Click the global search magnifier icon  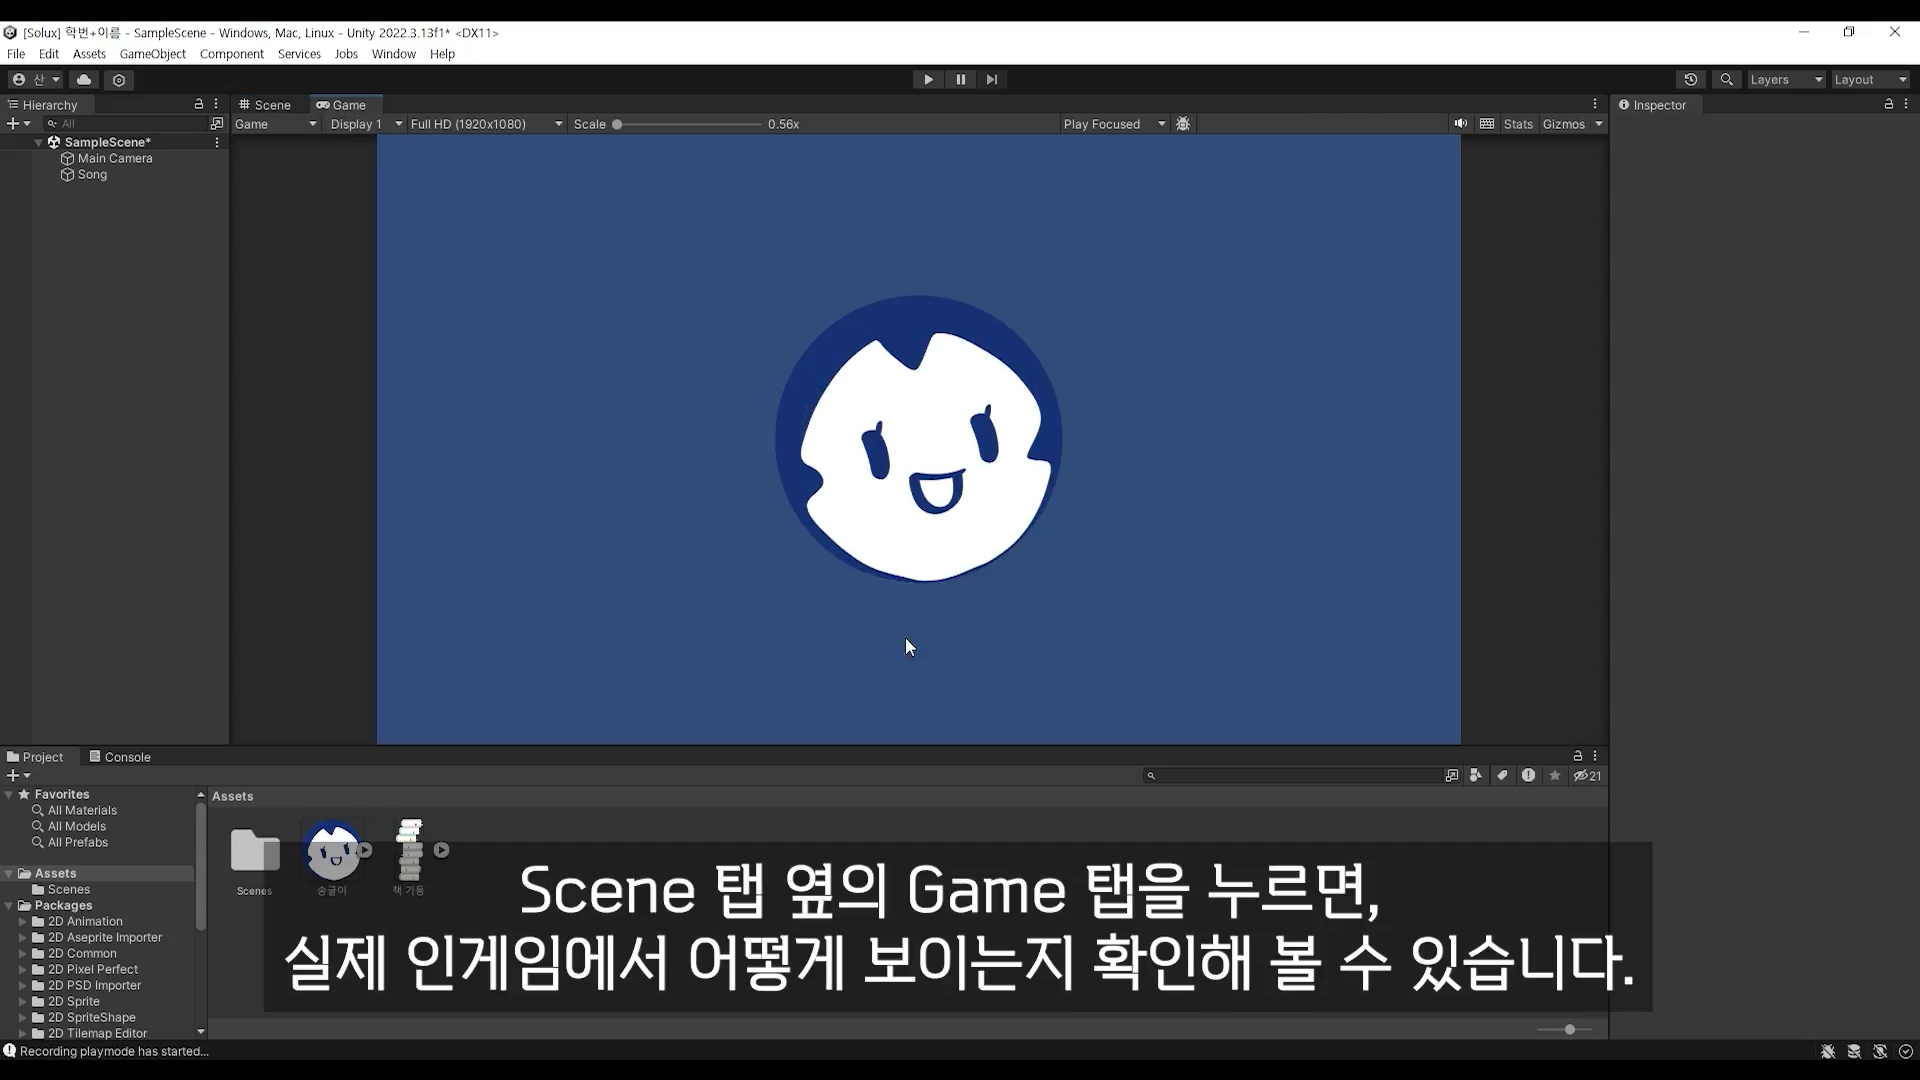[x=1726, y=80]
